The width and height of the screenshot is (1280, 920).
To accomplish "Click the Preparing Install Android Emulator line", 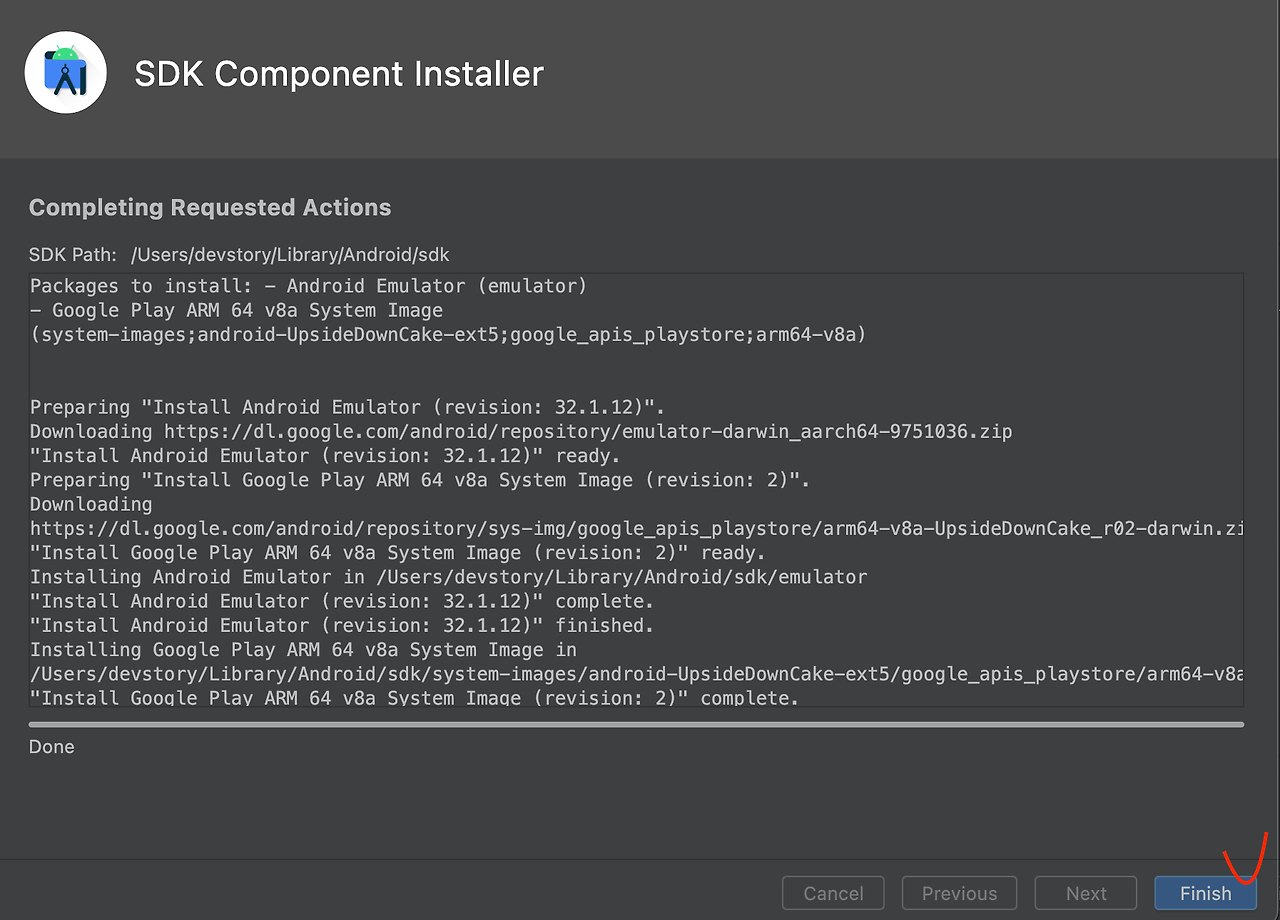I will [348, 407].
